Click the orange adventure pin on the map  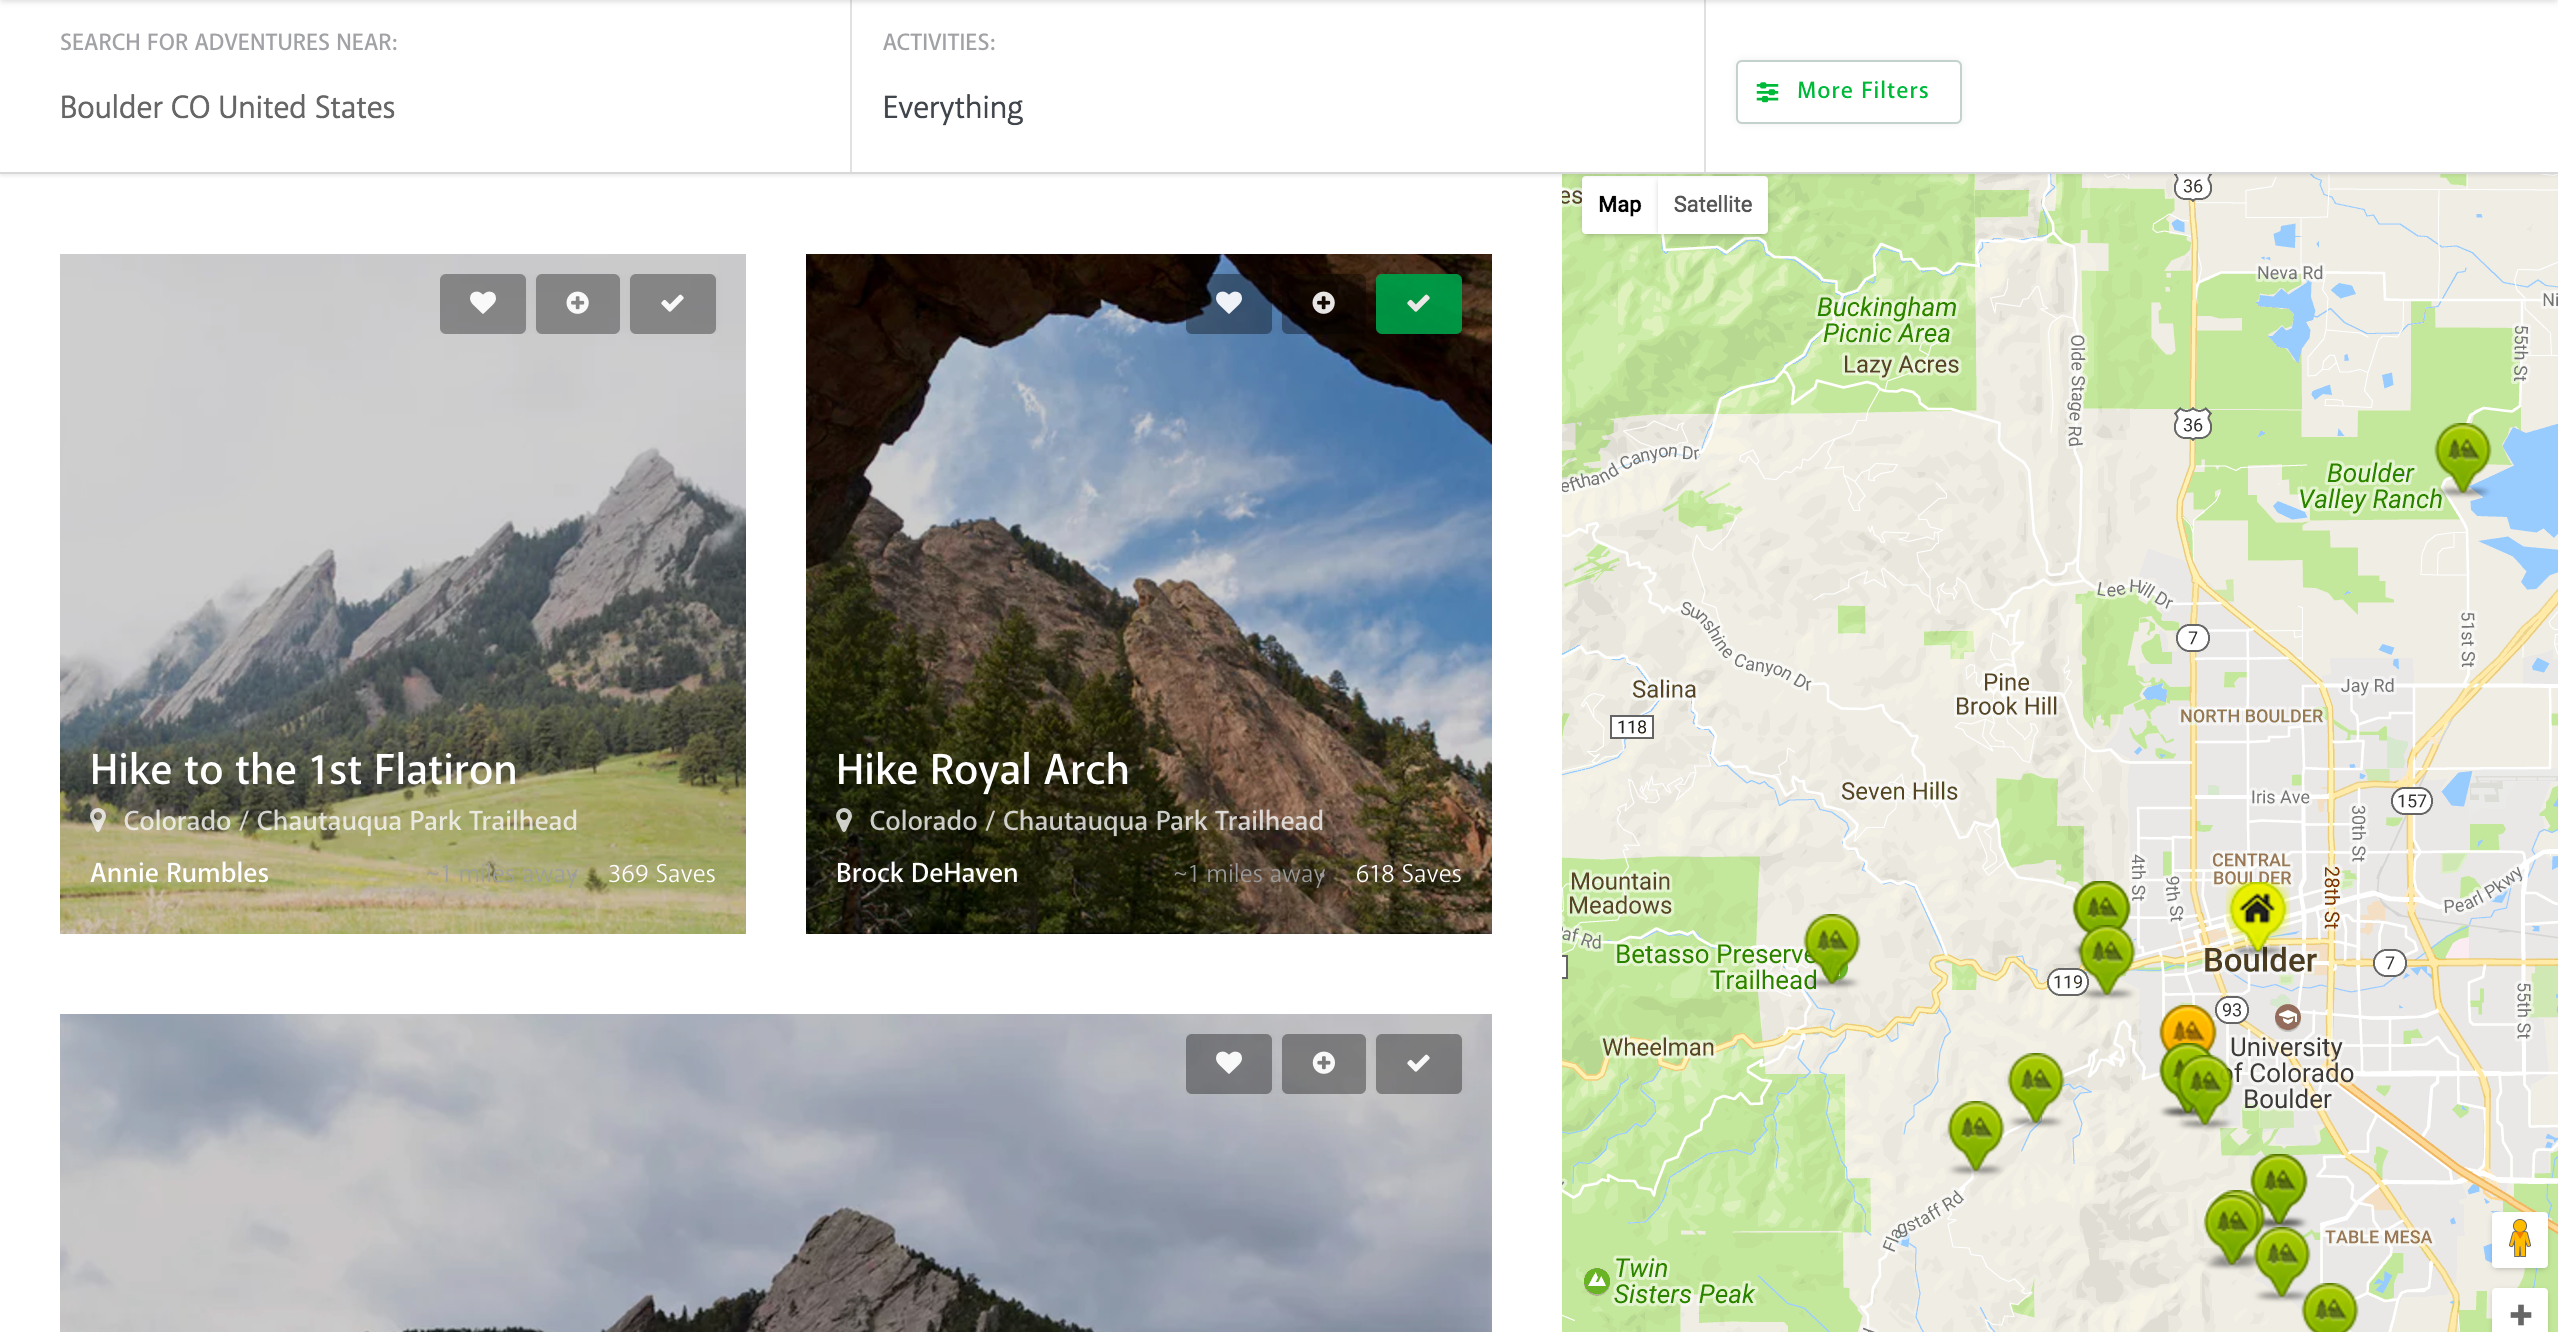[2187, 1028]
